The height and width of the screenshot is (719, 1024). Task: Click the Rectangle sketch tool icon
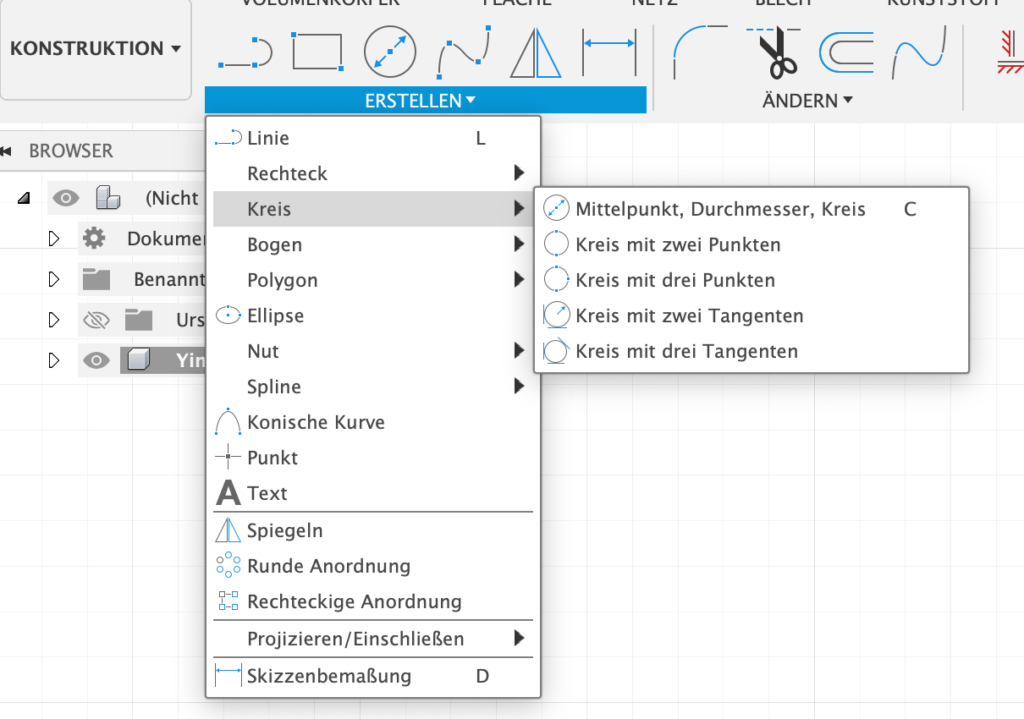318,52
